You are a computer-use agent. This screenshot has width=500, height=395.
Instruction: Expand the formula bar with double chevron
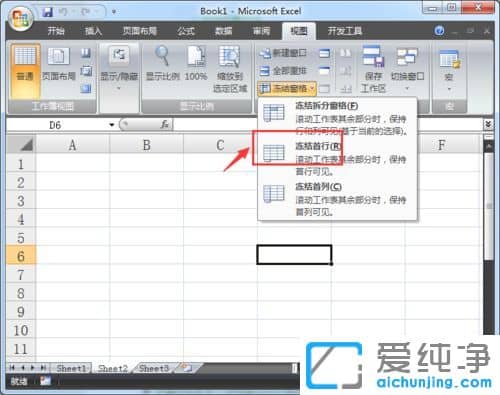[x=488, y=125]
